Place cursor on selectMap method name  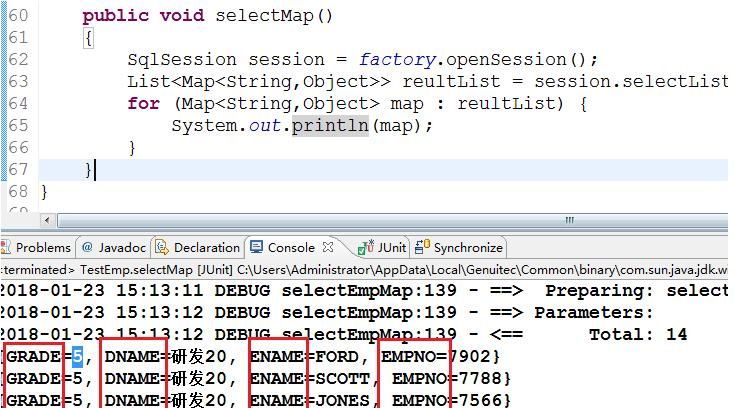point(270,16)
